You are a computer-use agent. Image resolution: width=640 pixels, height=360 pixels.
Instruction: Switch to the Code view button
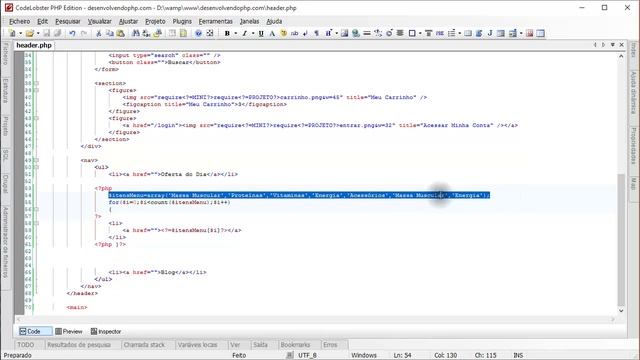point(35,331)
